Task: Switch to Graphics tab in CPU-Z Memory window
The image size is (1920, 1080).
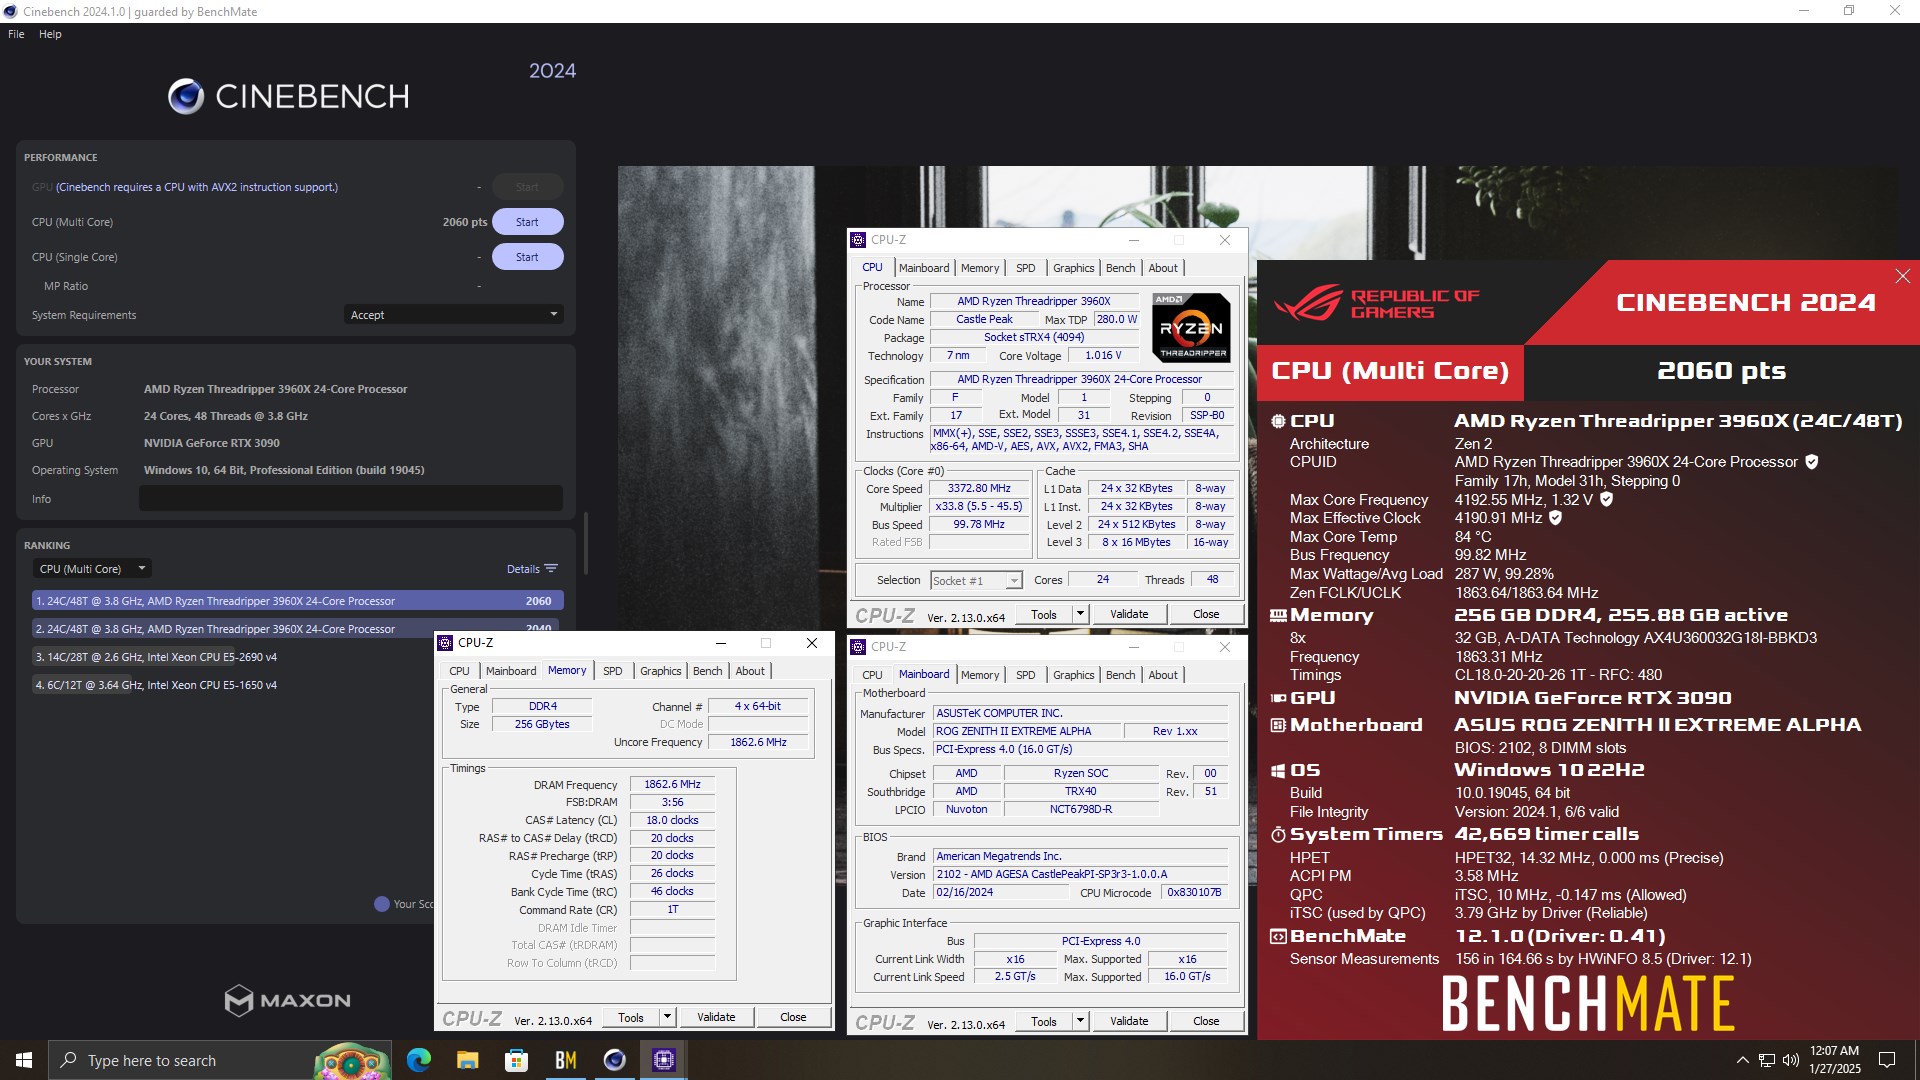Action: click(x=660, y=671)
